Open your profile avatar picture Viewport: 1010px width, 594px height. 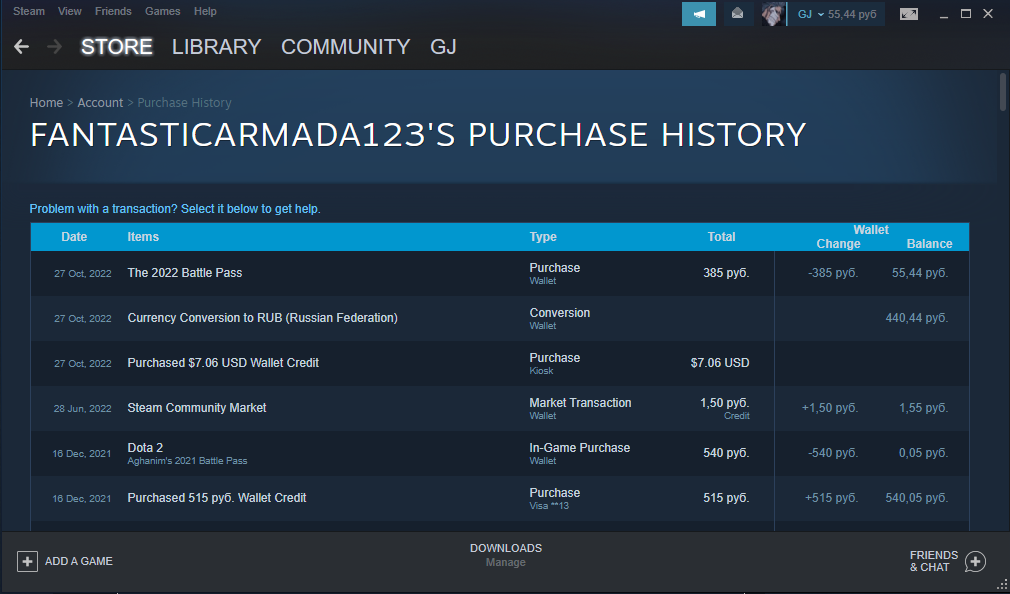[x=772, y=14]
